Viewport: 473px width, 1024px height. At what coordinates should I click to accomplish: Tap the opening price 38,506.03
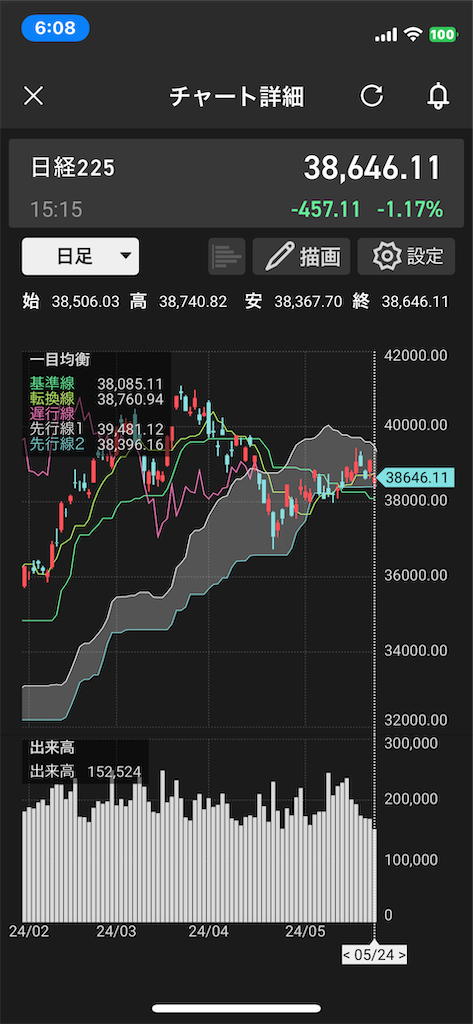[x=86, y=302]
